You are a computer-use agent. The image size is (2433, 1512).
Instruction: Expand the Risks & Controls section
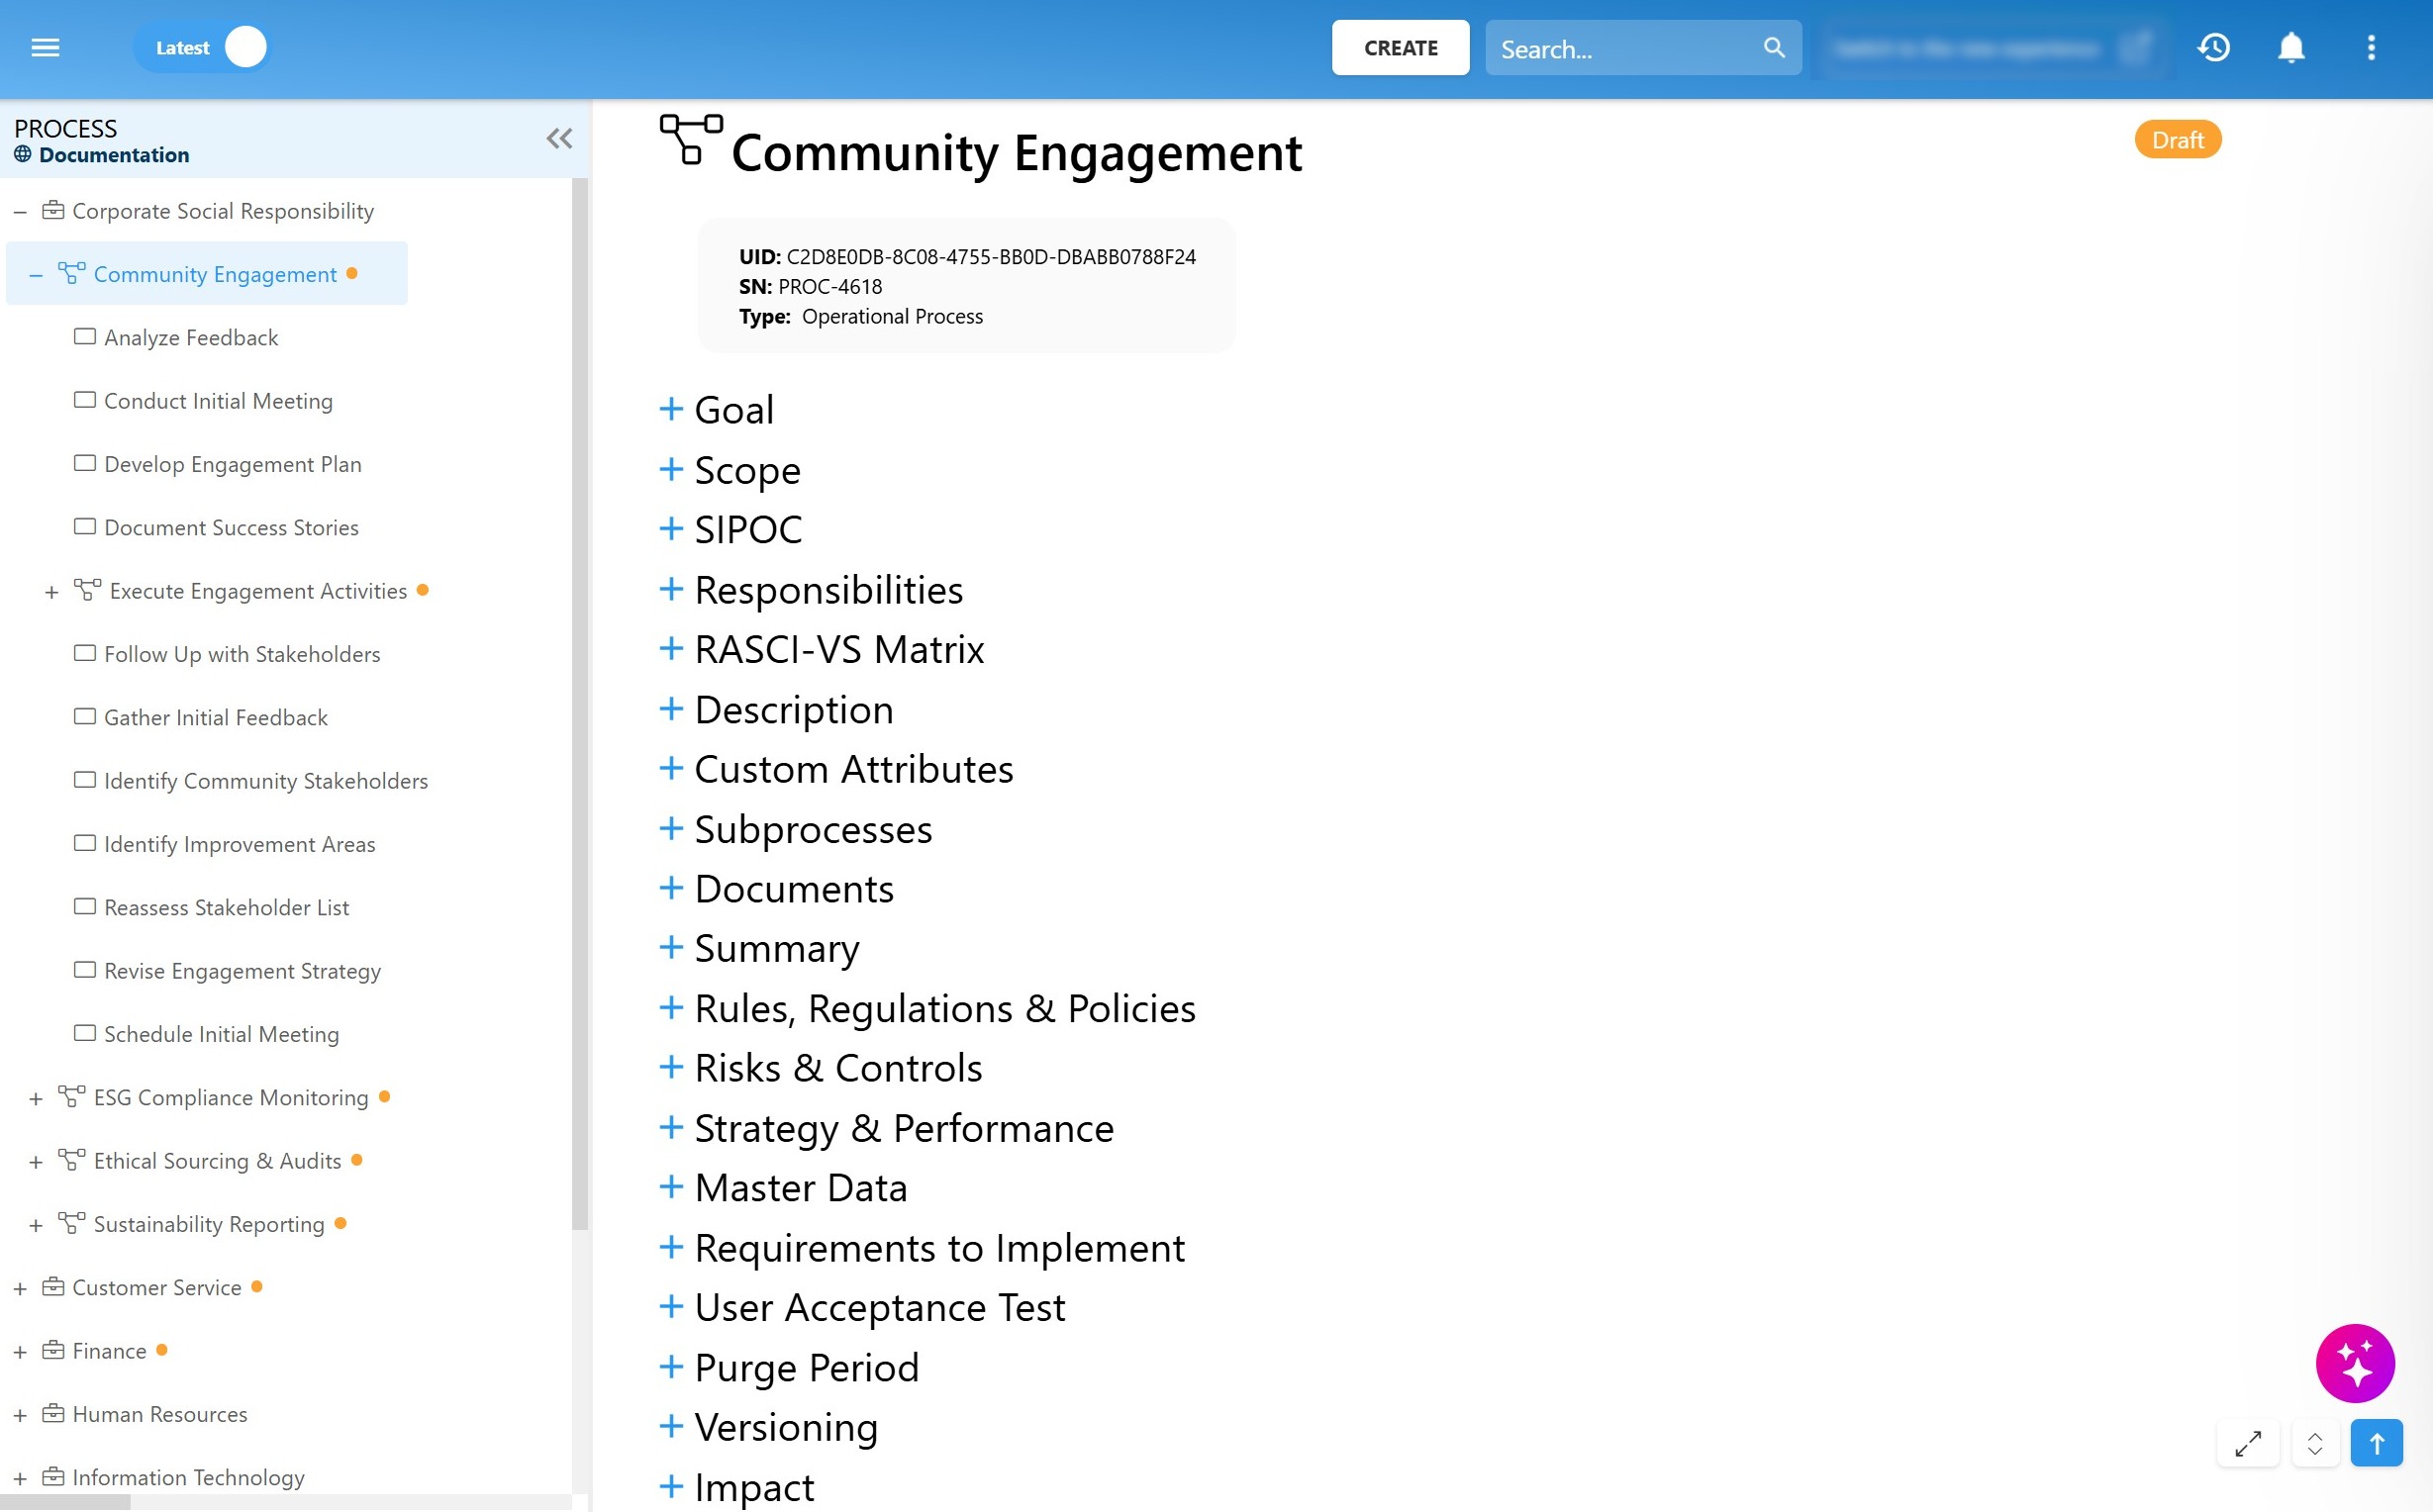[671, 1068]
